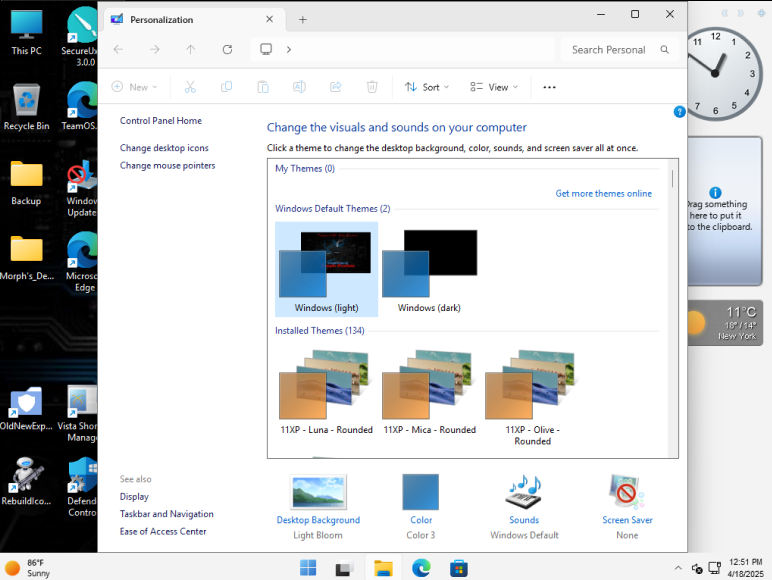772x580 pixels.
Task: Open the Backup folder on desktop
Action: [x=27, y=183]
